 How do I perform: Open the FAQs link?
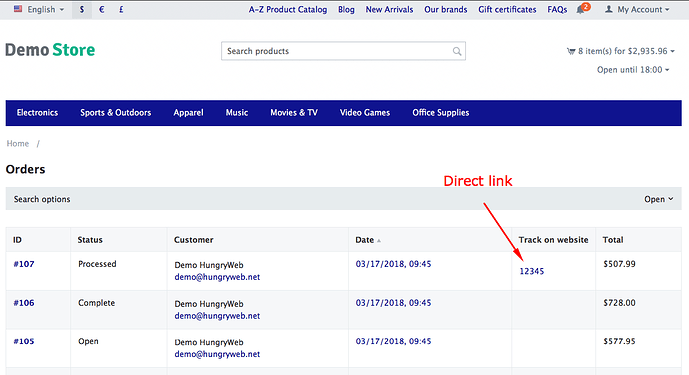[x=557, y=9]
